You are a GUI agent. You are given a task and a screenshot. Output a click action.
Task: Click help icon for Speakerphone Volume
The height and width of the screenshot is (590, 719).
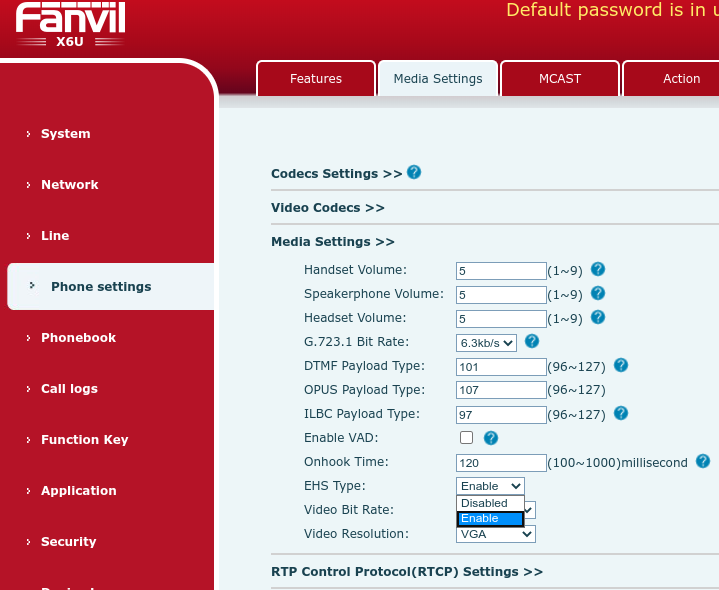[597, 293]
